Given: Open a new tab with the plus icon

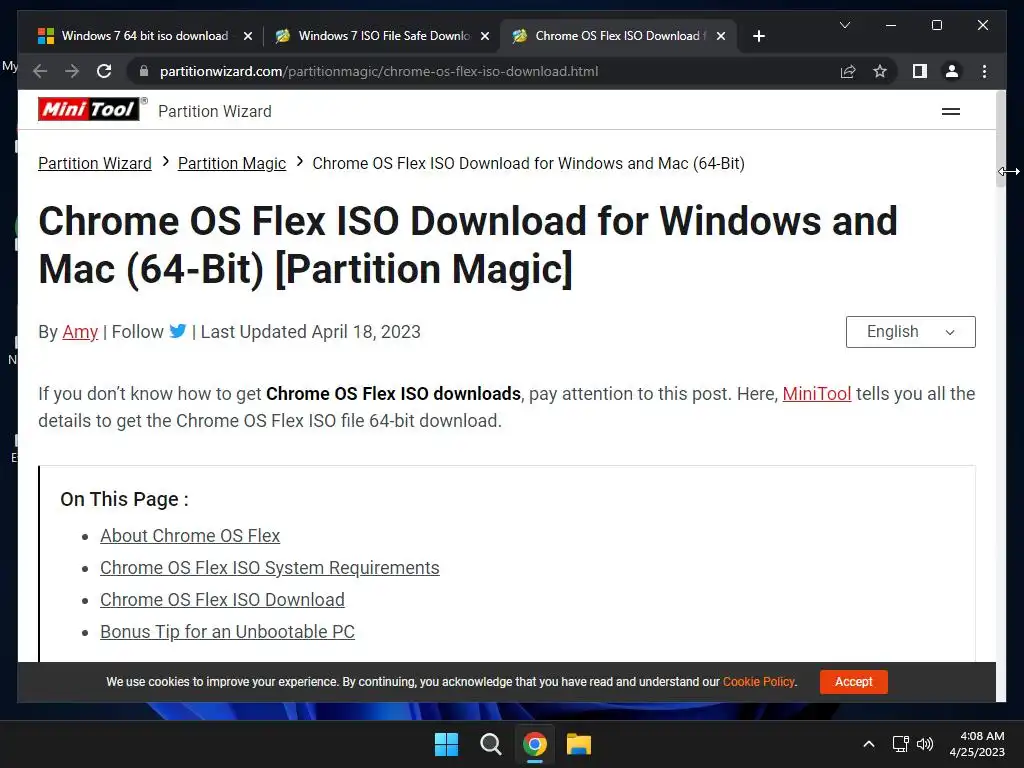Looking at the screenshot, I should (x=758, y=36).
